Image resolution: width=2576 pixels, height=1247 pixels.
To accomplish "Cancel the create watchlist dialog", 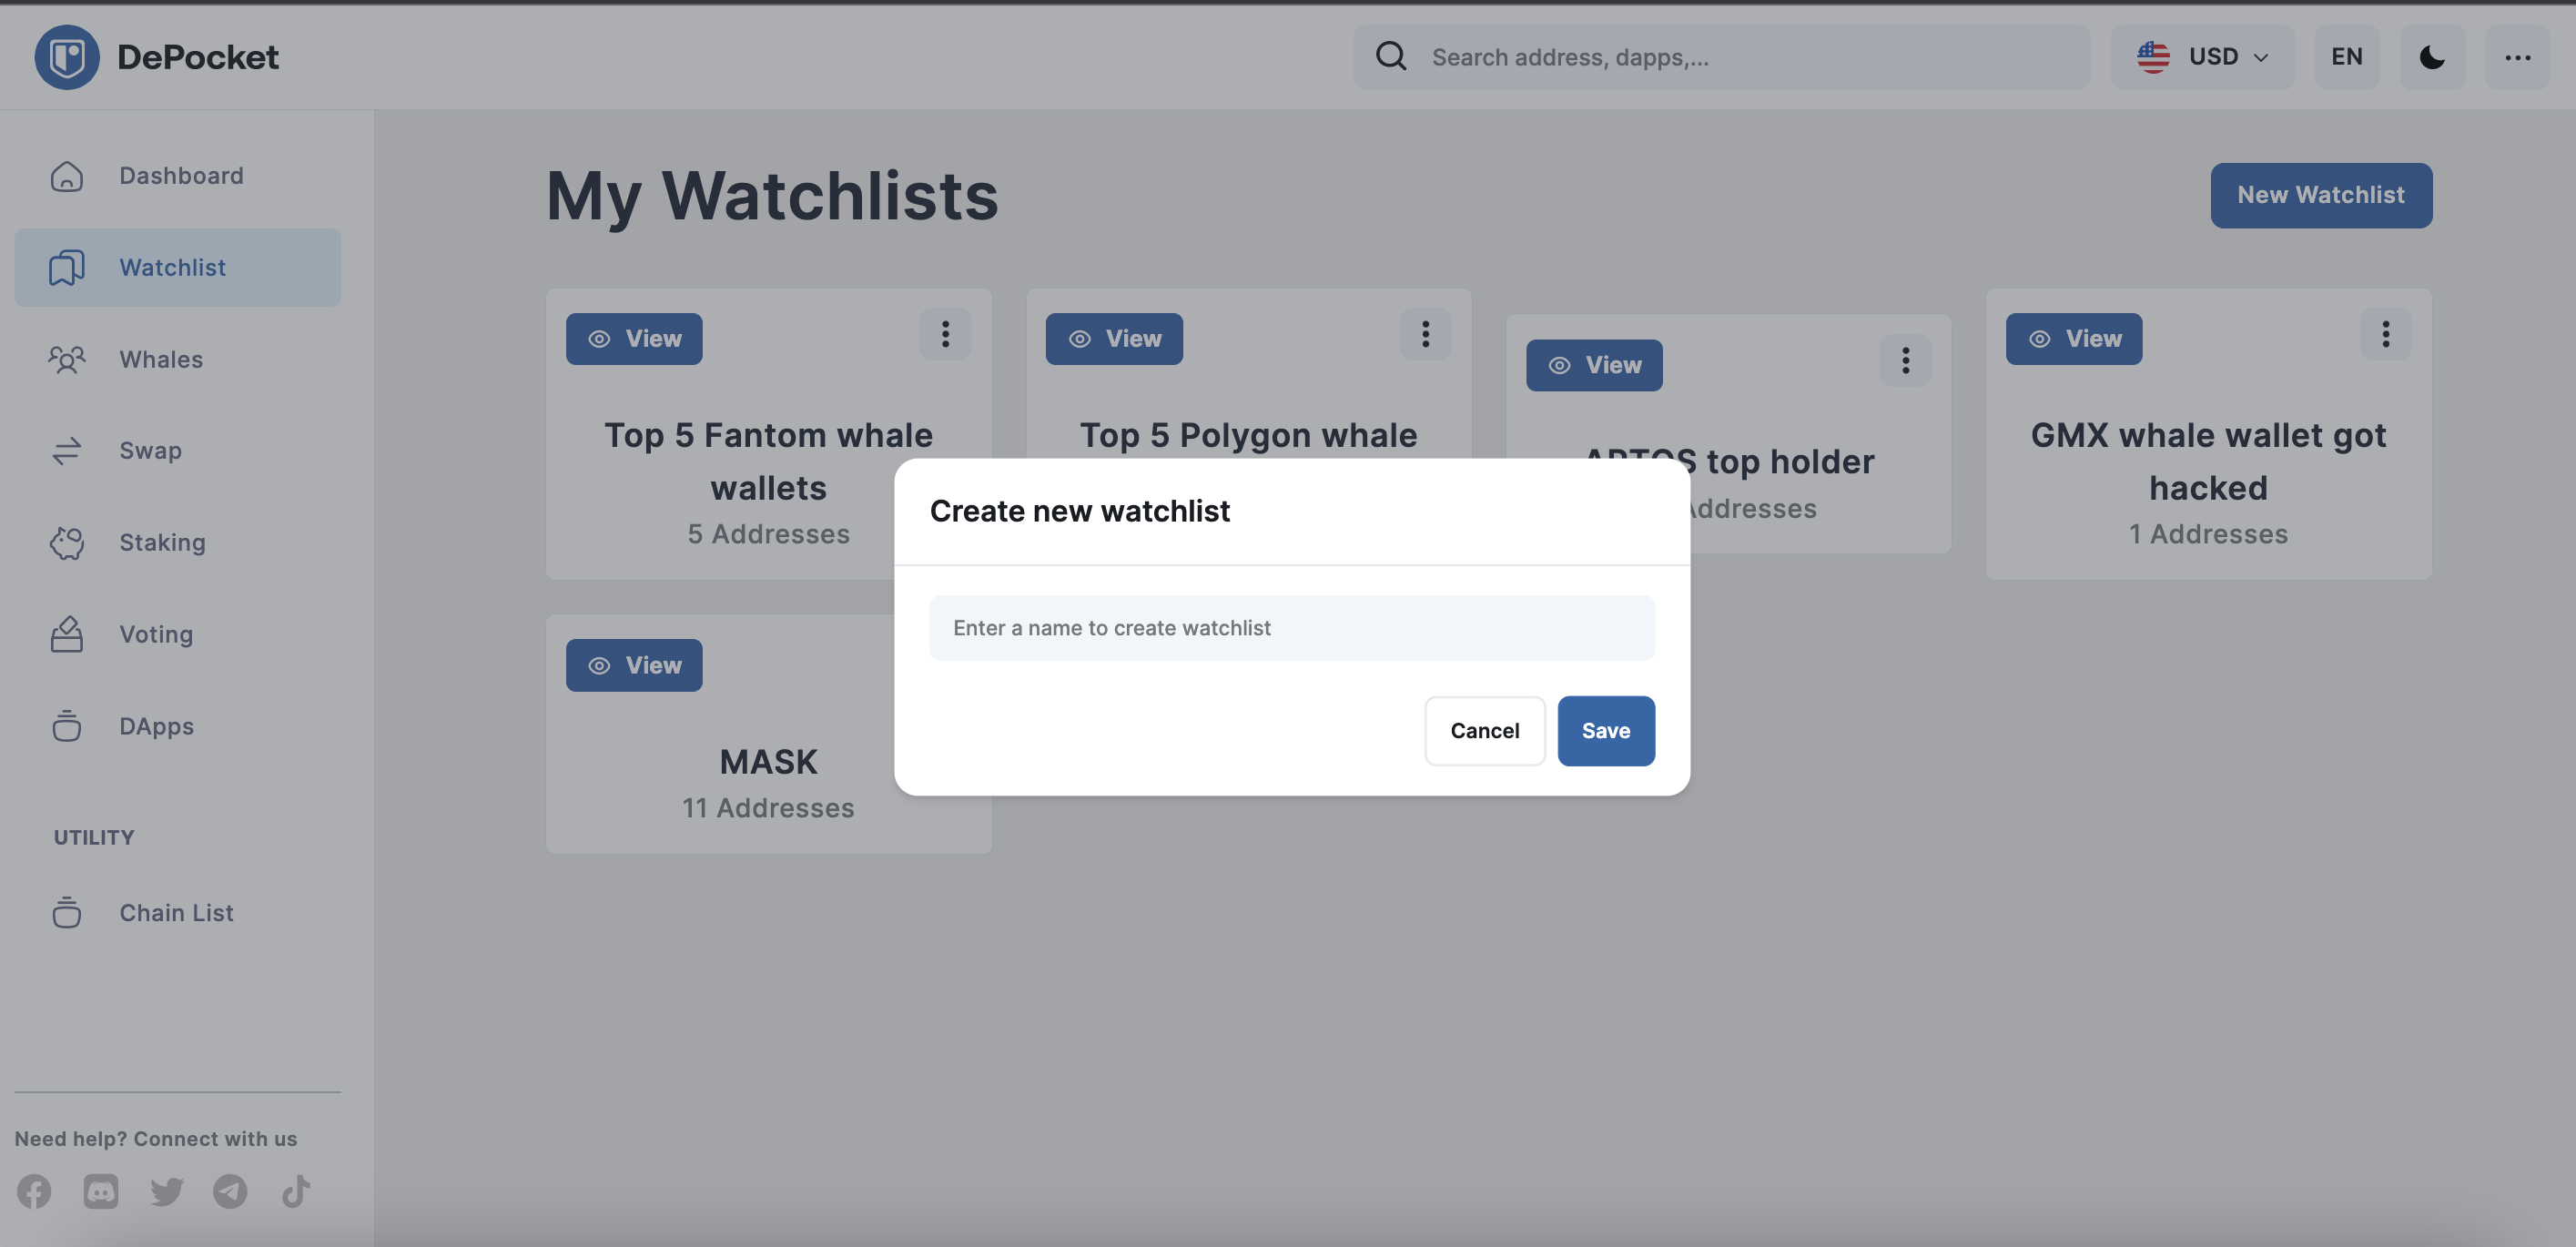I will click(x=1484, y=731).
